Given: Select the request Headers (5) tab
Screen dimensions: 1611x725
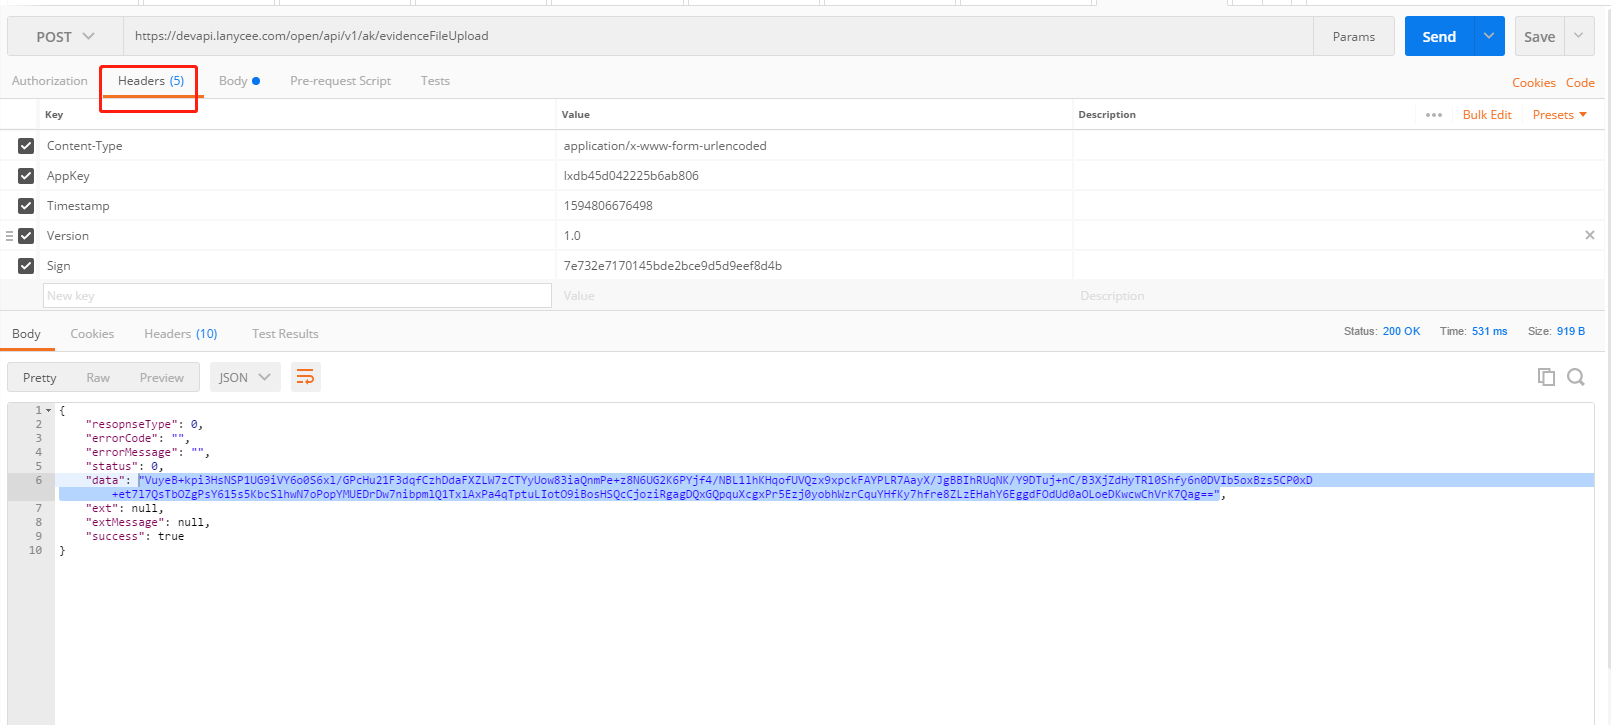Looking at the screenshot, I should coord(150,81).
